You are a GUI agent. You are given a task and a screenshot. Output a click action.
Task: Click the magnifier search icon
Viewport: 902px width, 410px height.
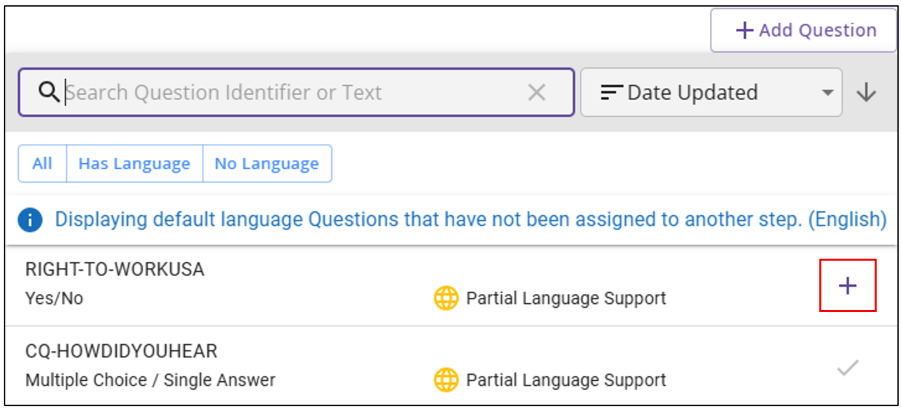click(x=49, y=92)
